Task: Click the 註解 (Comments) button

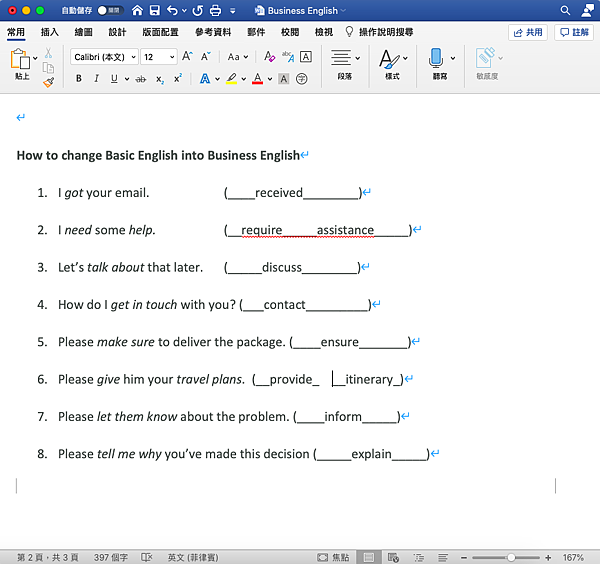Action: pyautogui.click(x=574, y=32)
